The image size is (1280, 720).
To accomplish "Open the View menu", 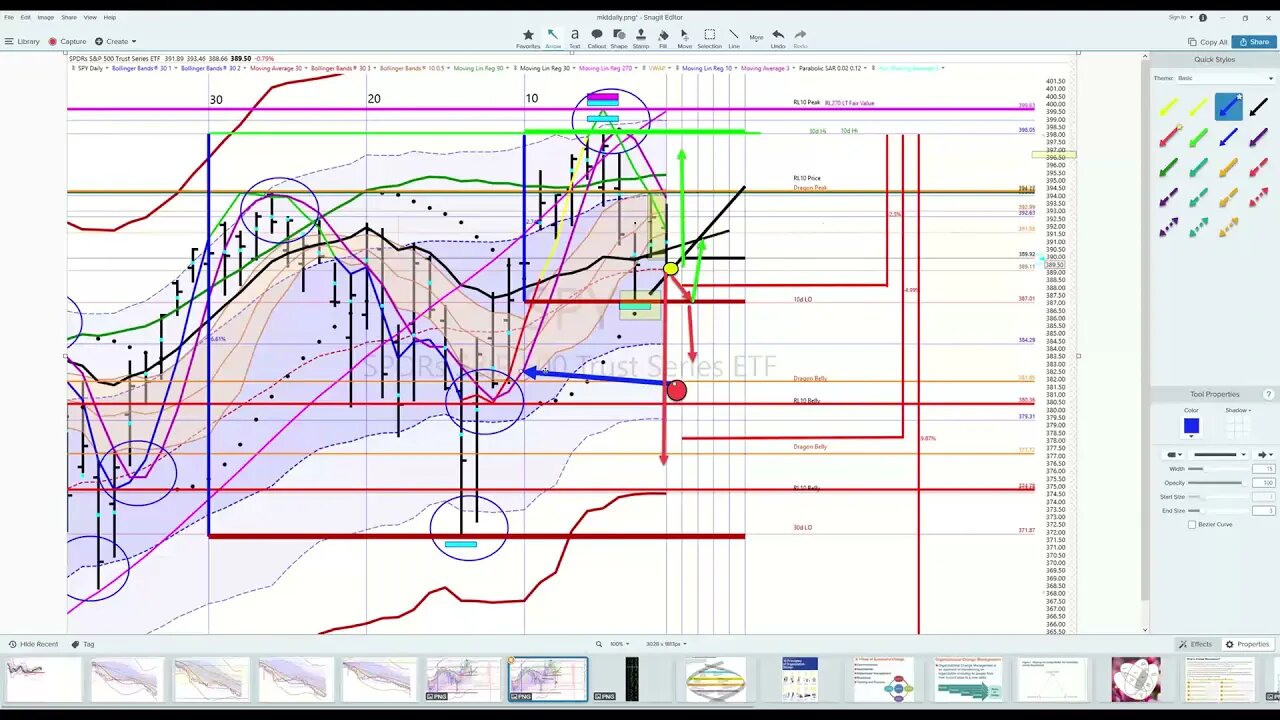I will click(x=90, y=17).
